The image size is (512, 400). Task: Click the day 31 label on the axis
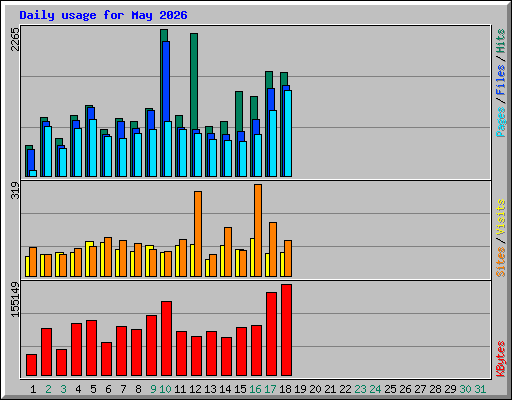pyautogui.click(x=480, y=389)
